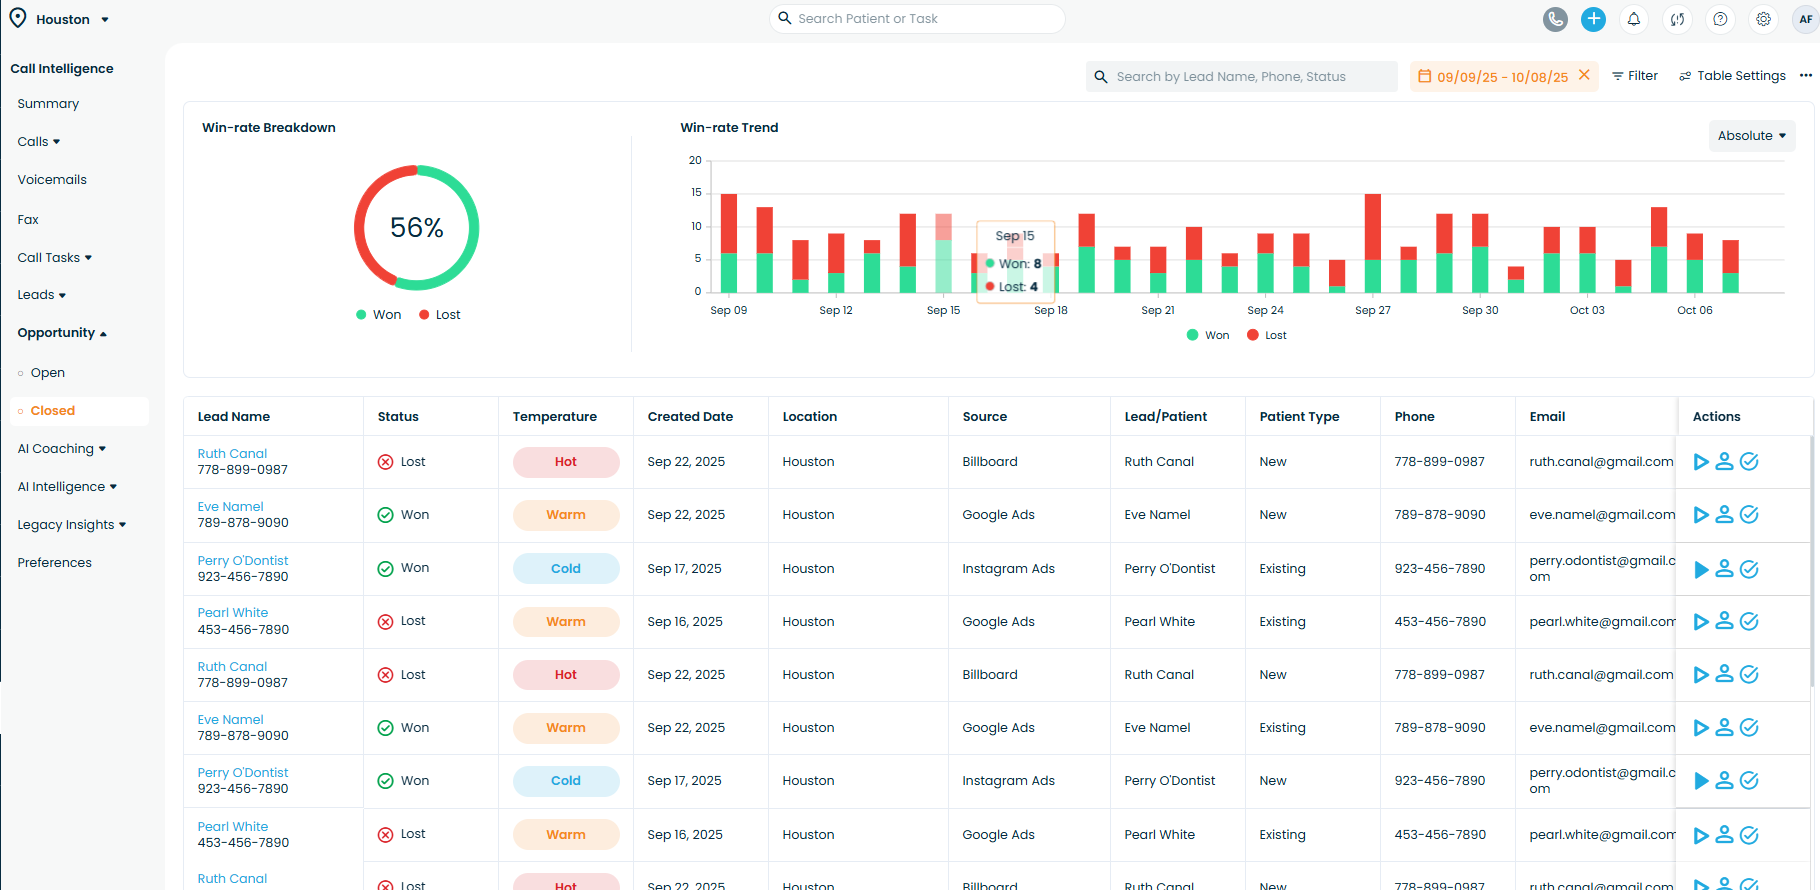
Task: Open Voicemails from the sidebar
Action: point(52,180)
